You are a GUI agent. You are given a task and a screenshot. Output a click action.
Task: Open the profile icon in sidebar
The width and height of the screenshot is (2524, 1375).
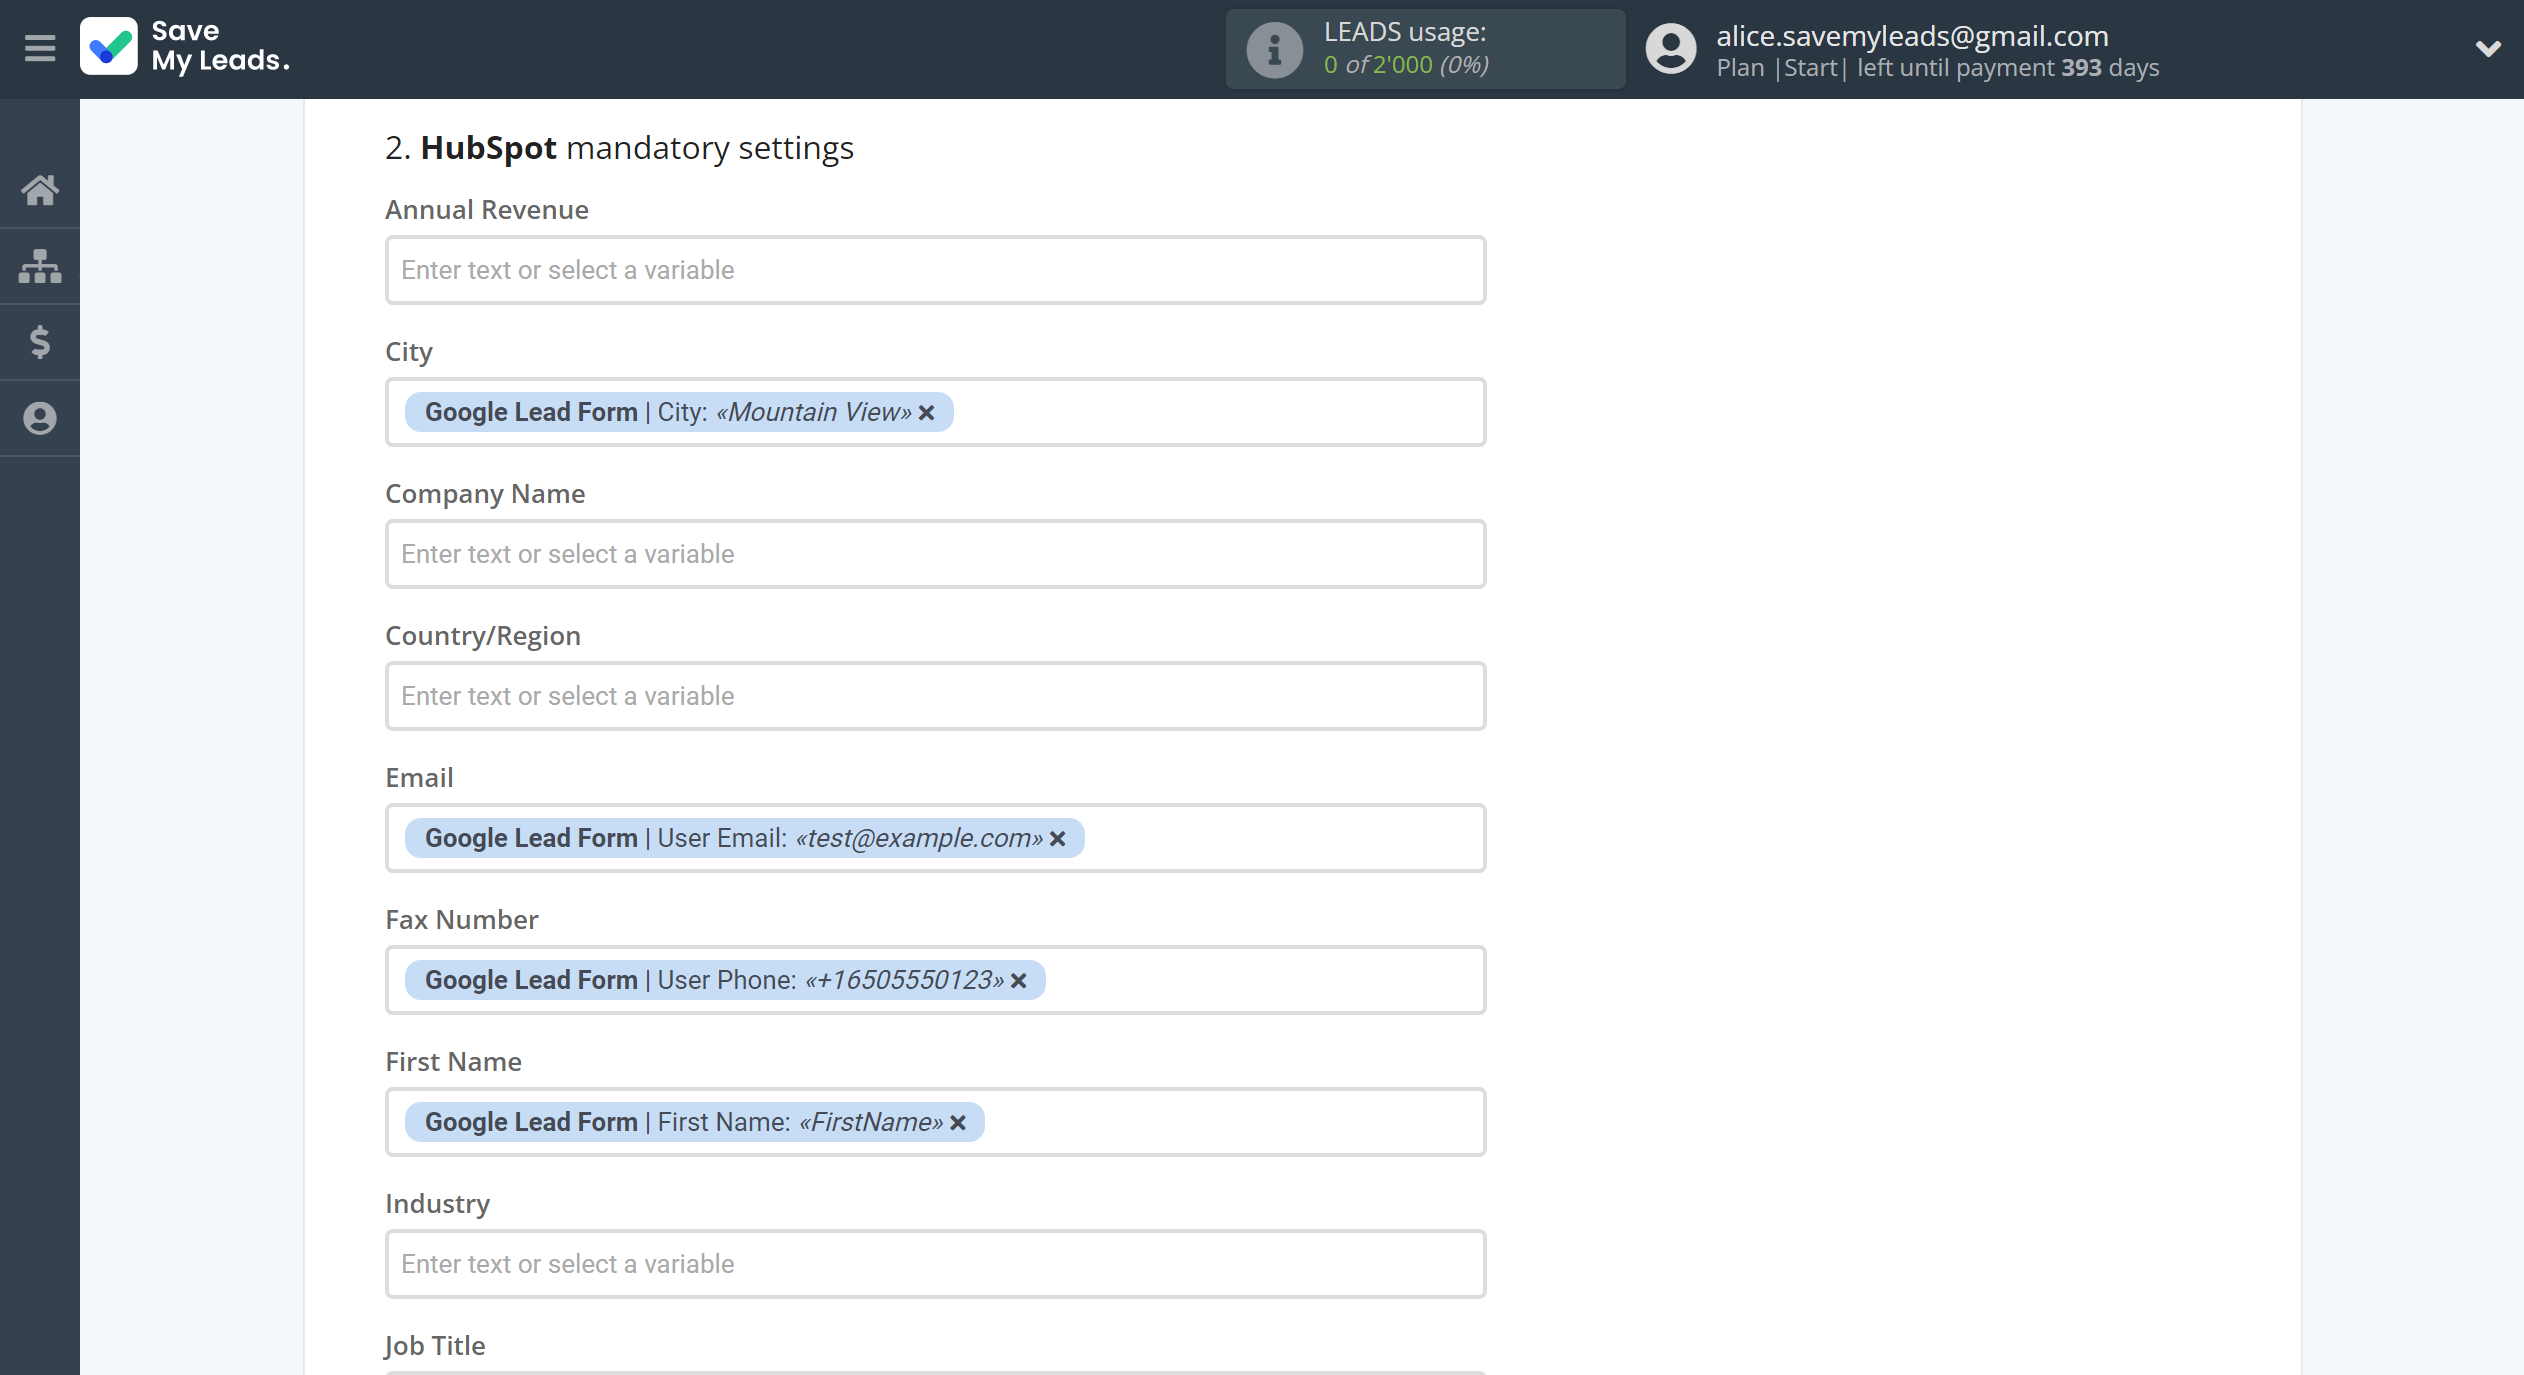(x=40, y=418)
